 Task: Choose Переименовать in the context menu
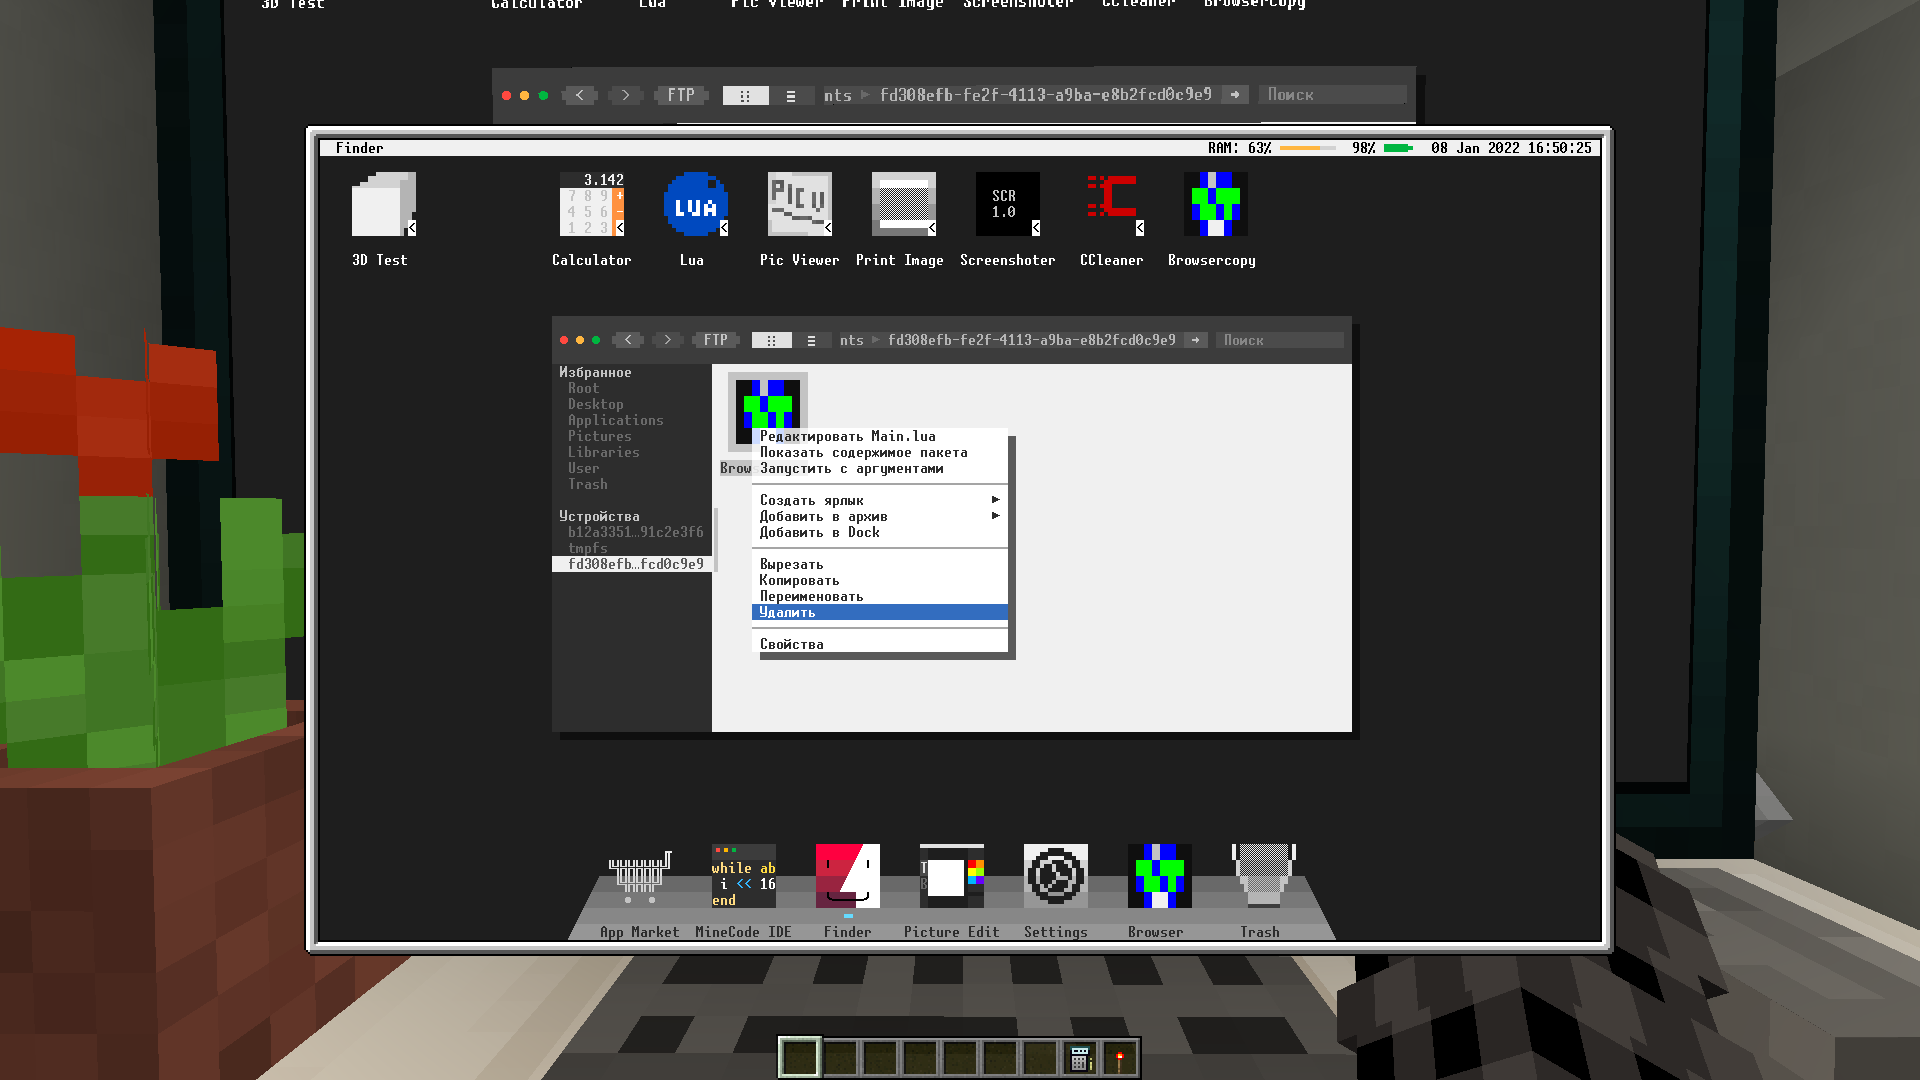point(880,596)
